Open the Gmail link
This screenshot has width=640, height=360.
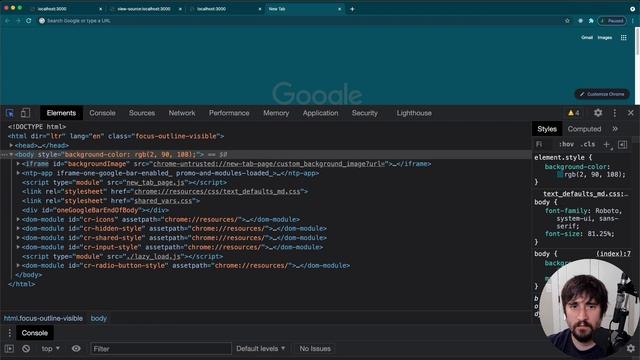click(x=587, y=38)
